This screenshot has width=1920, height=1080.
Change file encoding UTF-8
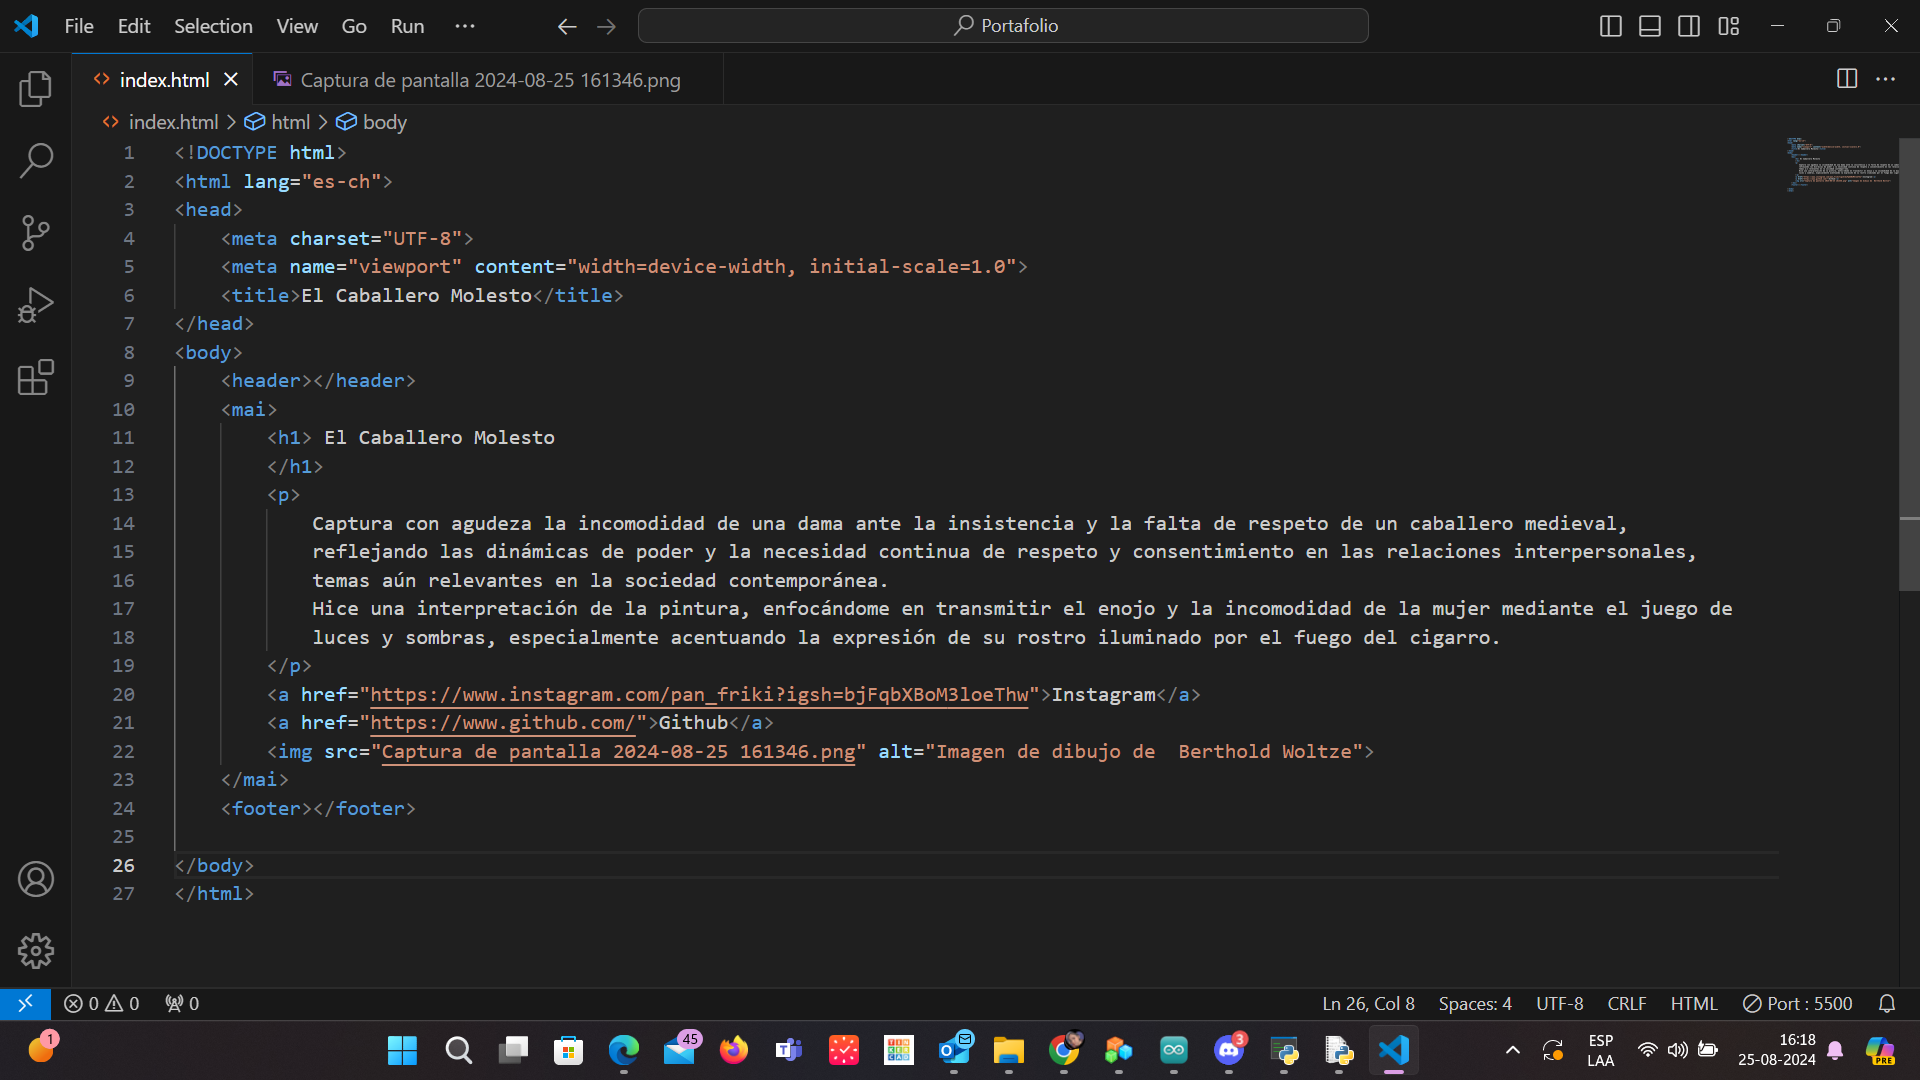(1560, 1003)
